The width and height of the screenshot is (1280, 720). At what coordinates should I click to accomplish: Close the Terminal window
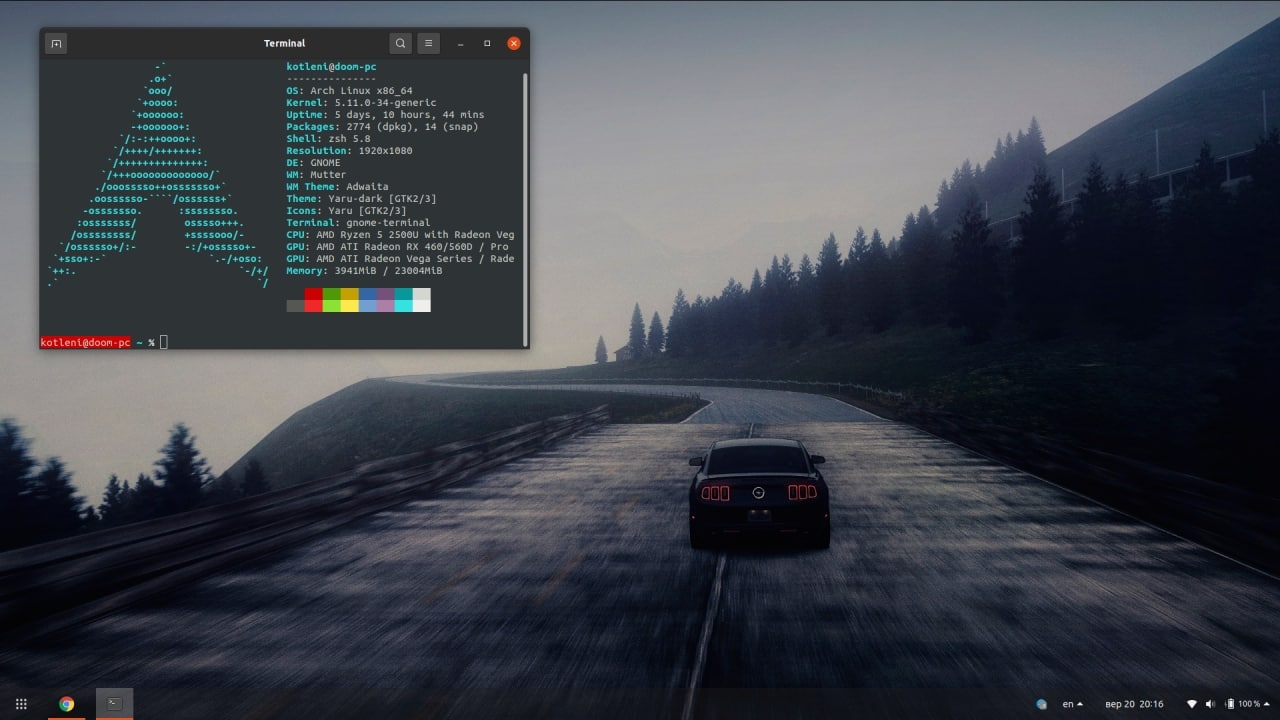point(514,43)
